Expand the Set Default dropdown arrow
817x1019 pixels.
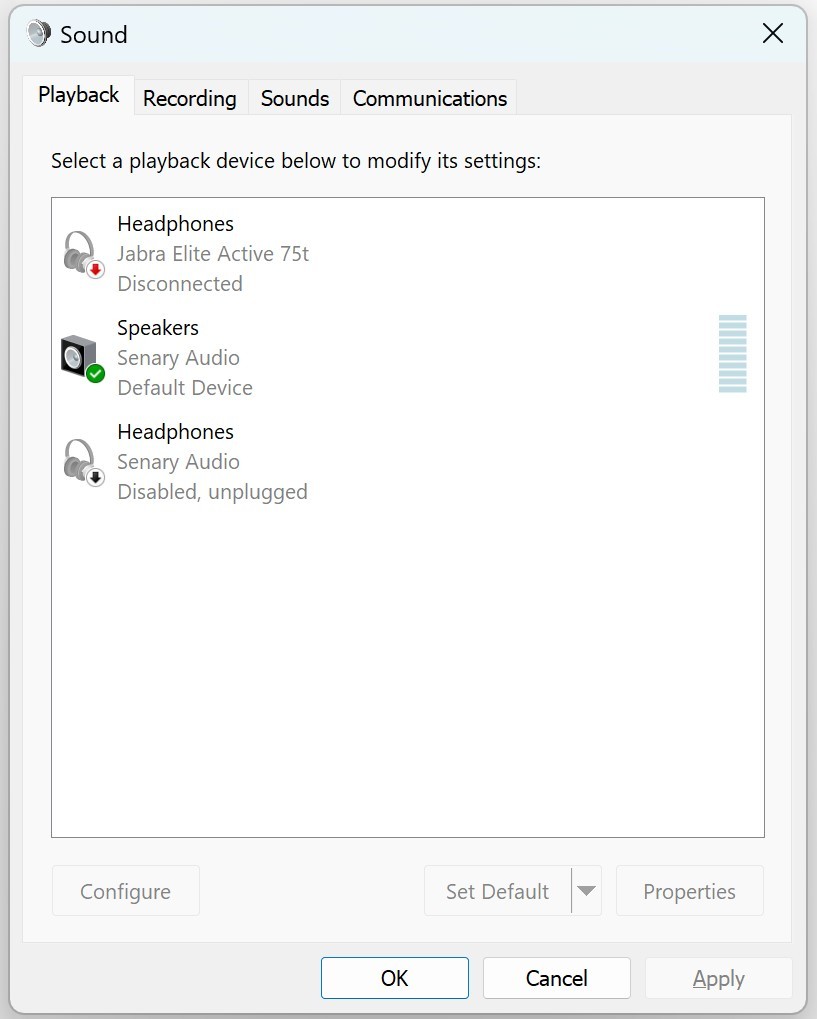tap(587, 891)
